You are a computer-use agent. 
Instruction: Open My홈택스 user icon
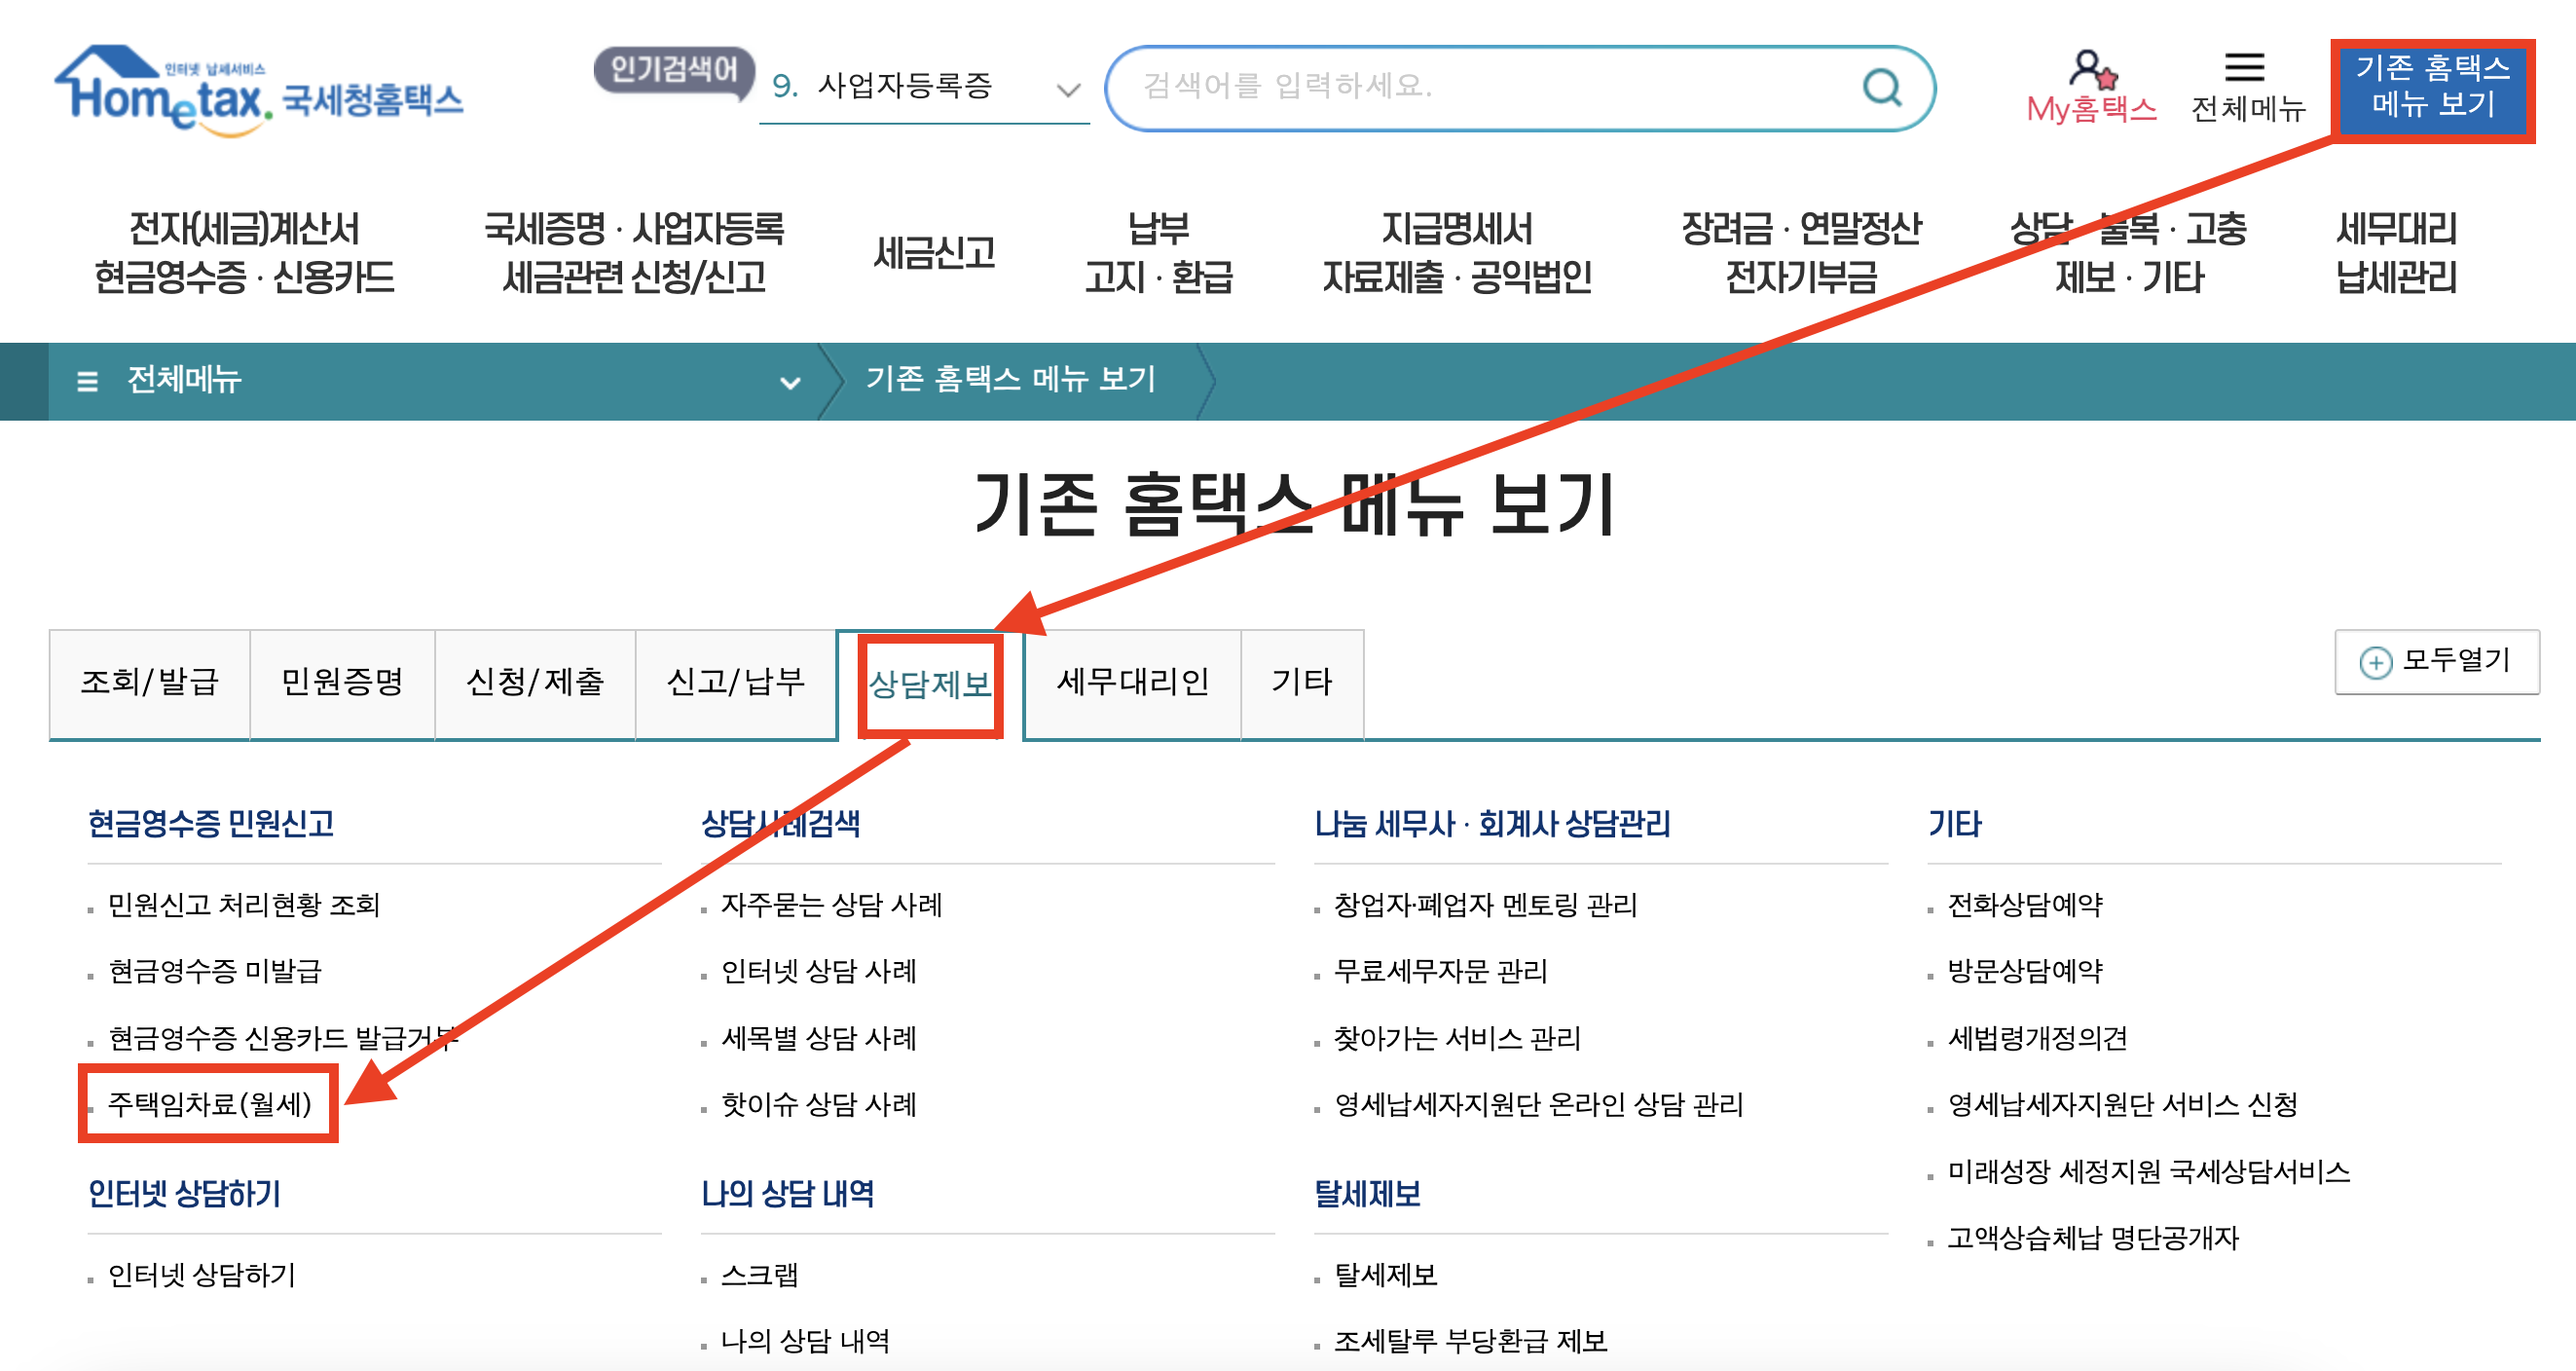coord(2092,70)
